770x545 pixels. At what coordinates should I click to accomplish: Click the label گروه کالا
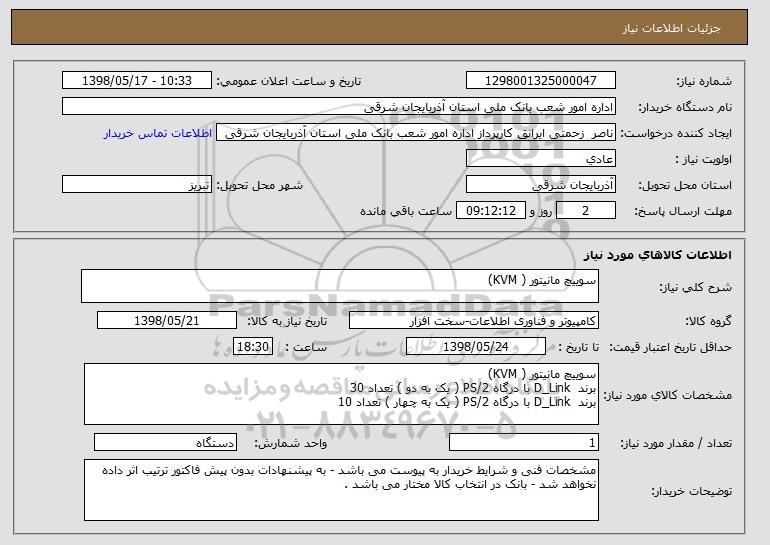pyautogui.click(x=709, y=321)
